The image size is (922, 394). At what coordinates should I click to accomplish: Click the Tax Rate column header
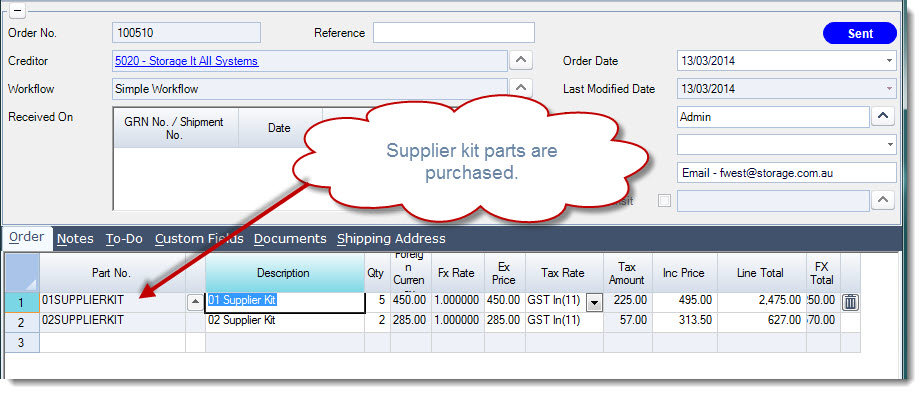(563, 273)
